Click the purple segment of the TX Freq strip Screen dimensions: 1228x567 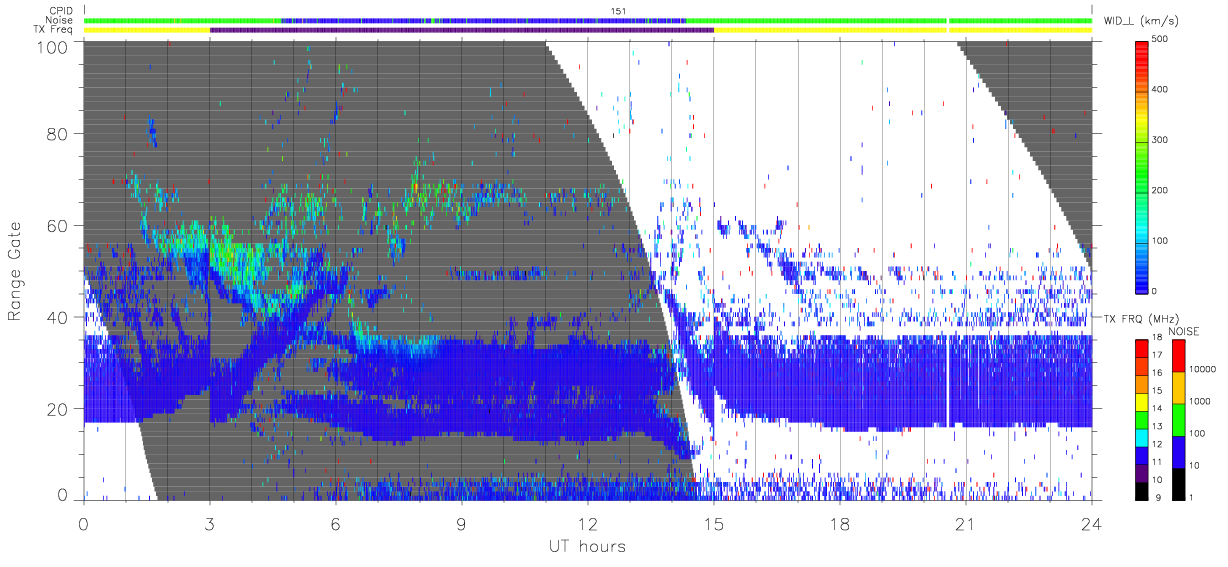pyautogui.click(x=462, y=30)
